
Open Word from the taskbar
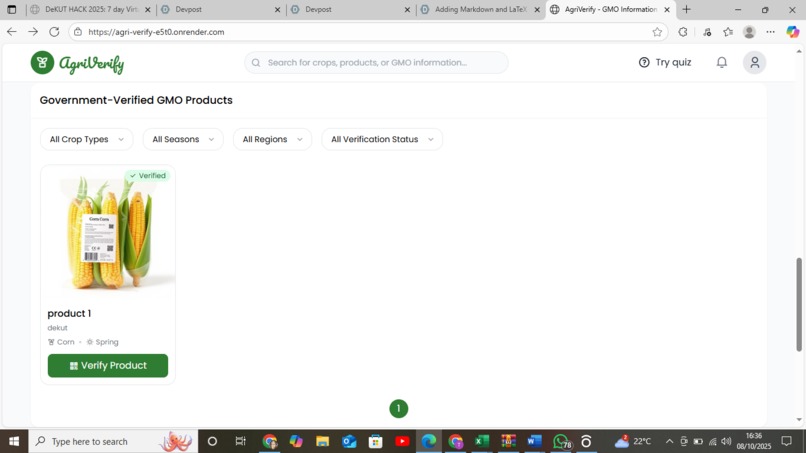click(535, 441)
